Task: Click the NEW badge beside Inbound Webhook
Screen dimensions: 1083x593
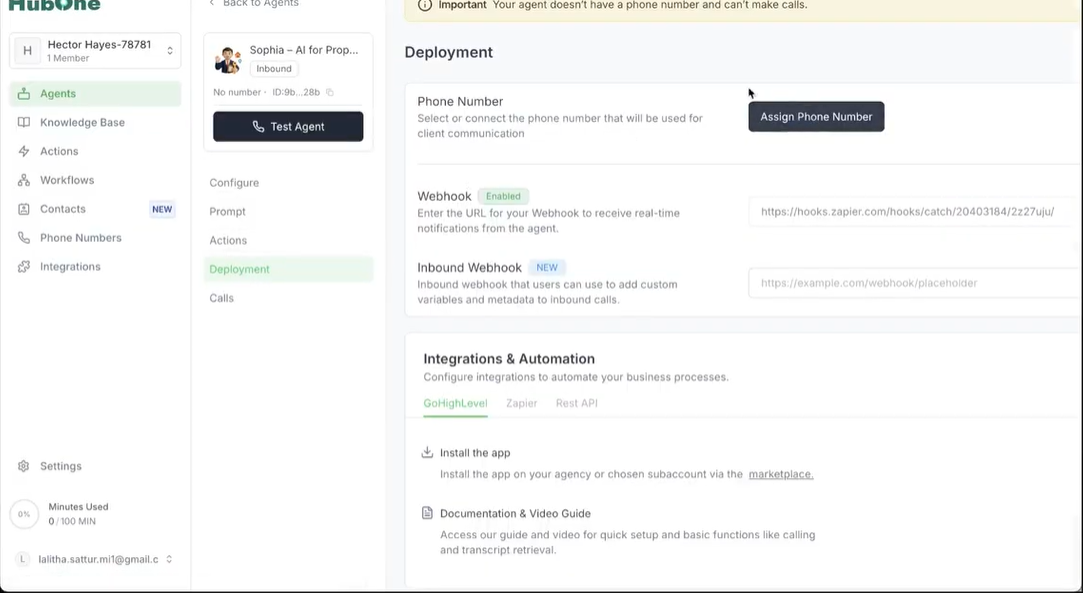Action: [547, 267]
